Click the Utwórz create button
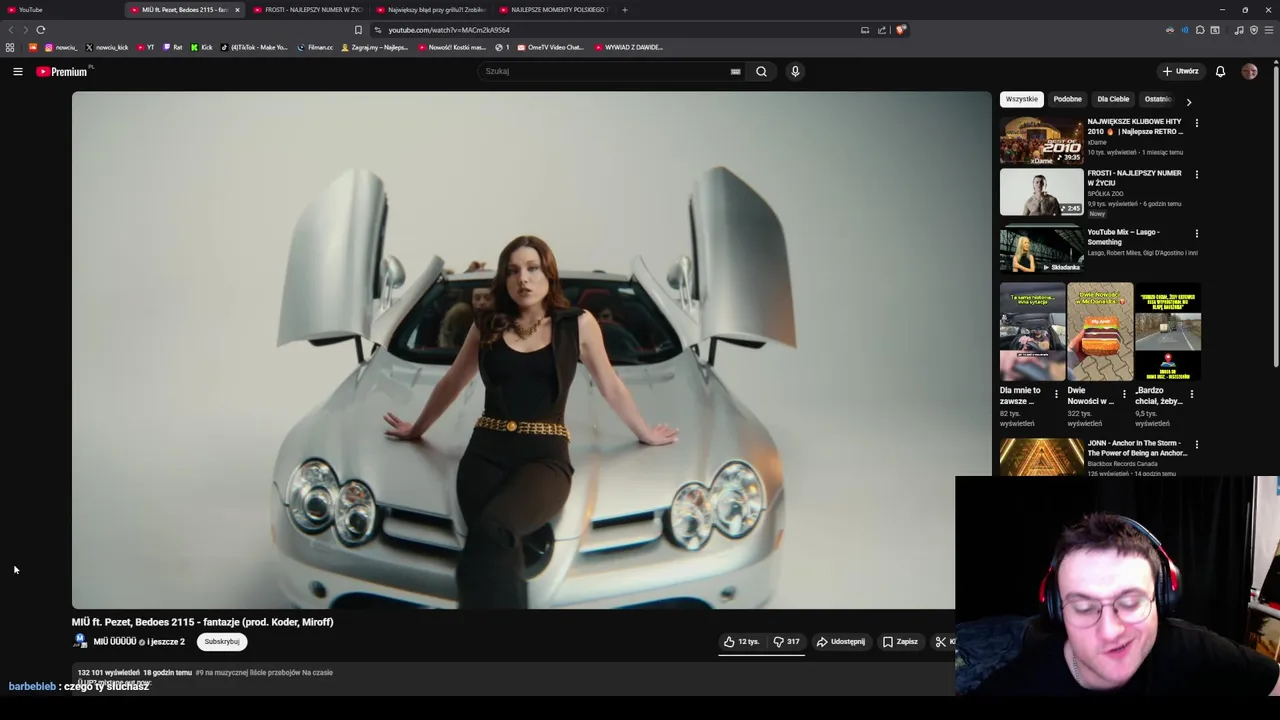Image resolution: width=1280 pixels, height=720 pixels. (1180, 71)
